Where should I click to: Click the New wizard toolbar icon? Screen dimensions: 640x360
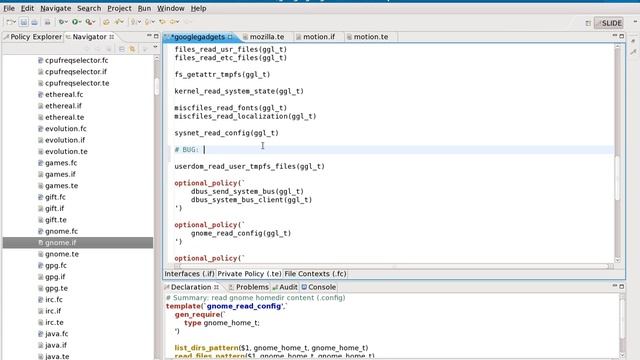click(9, 22)
